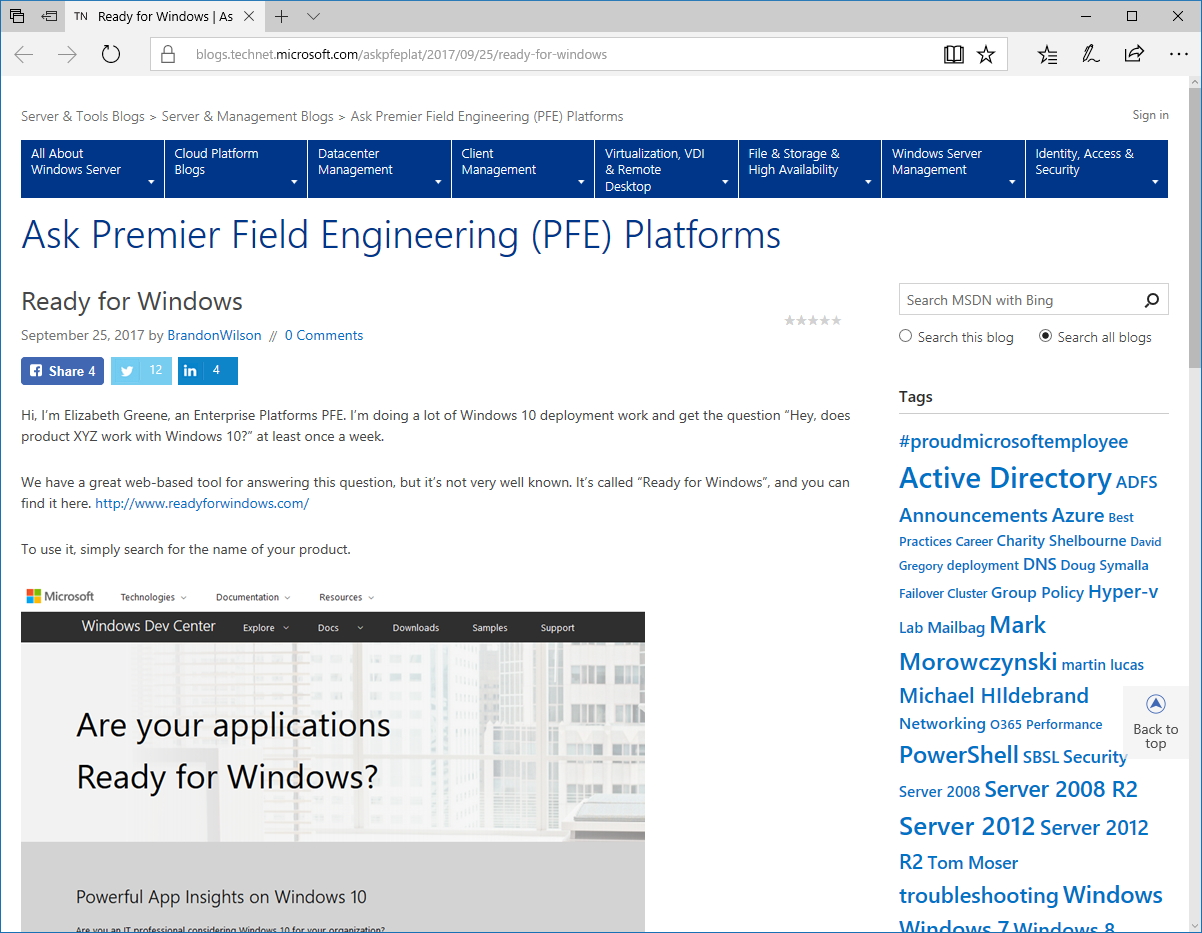The image size is (1202, 933).
Task: Rate the article five stars
Action: (837, 320)
